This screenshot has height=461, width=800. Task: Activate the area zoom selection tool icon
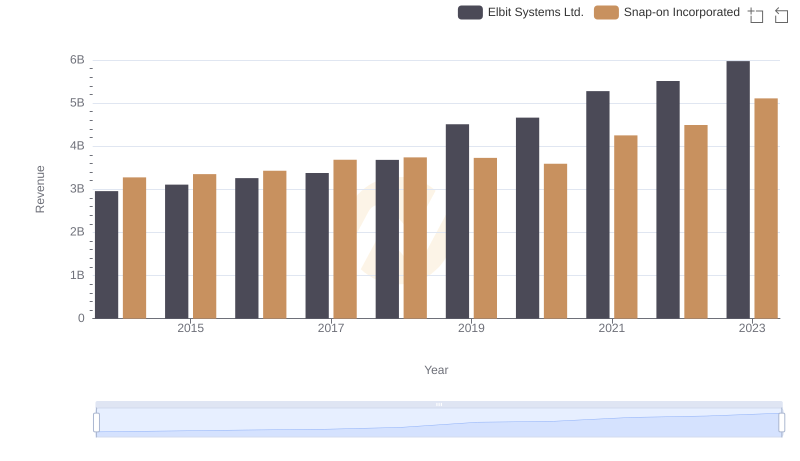756,15
